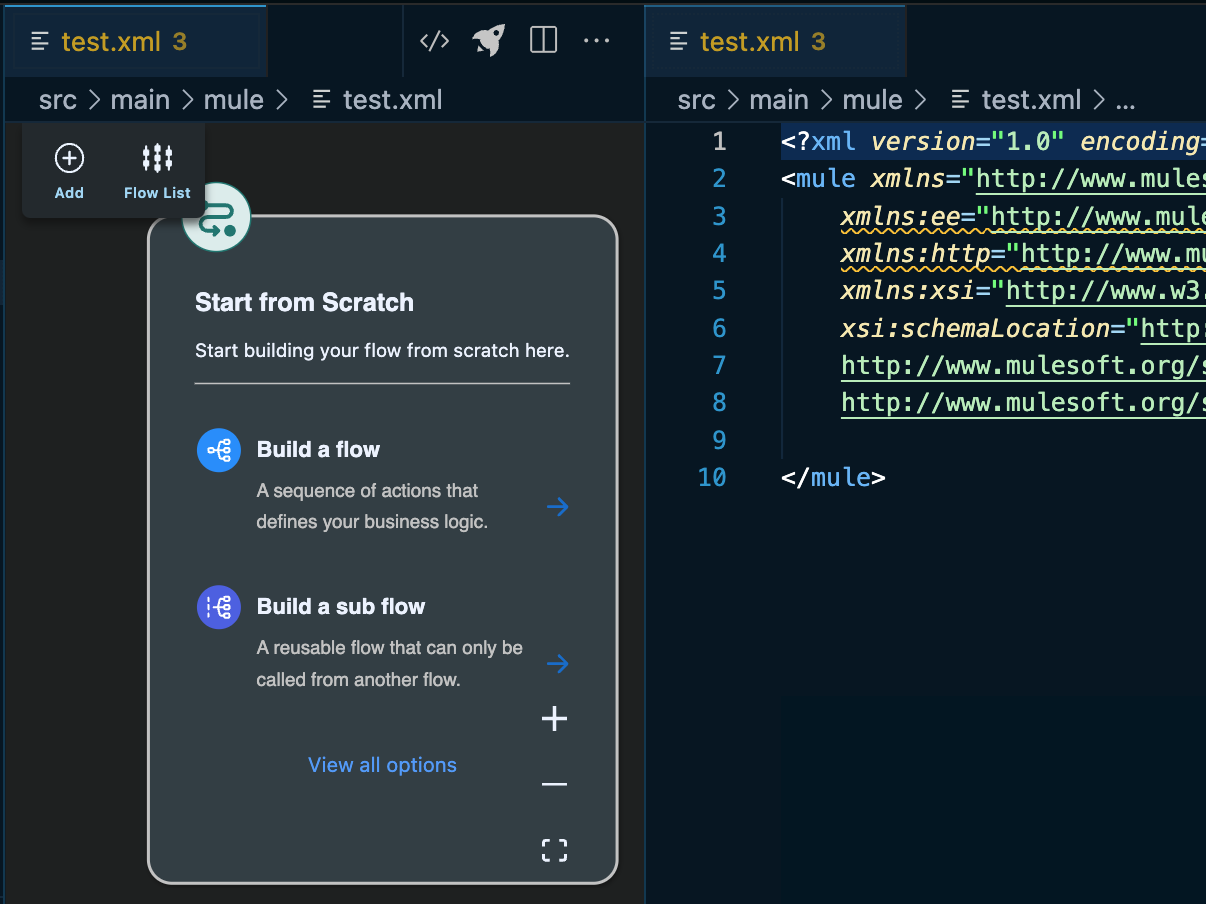Image resolution: width=1206 pixels, height=904 pixels.
Task: Zoom out the canvas with the minus control
Action: pos(554,783)
